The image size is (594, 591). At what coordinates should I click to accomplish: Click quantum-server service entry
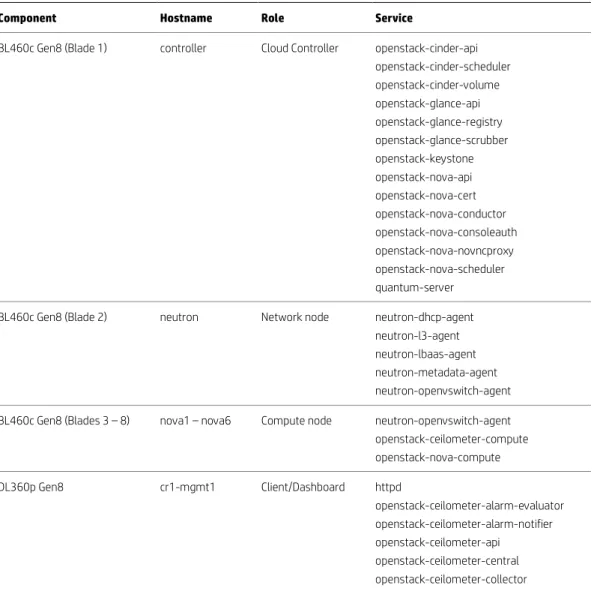click(x=414, y=288)
